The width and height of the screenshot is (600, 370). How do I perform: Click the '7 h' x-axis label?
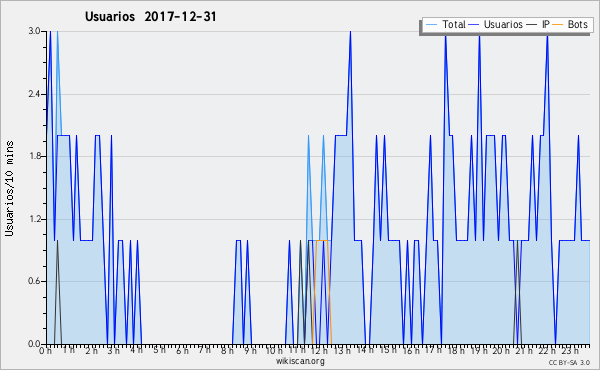[x=204, y=350]
